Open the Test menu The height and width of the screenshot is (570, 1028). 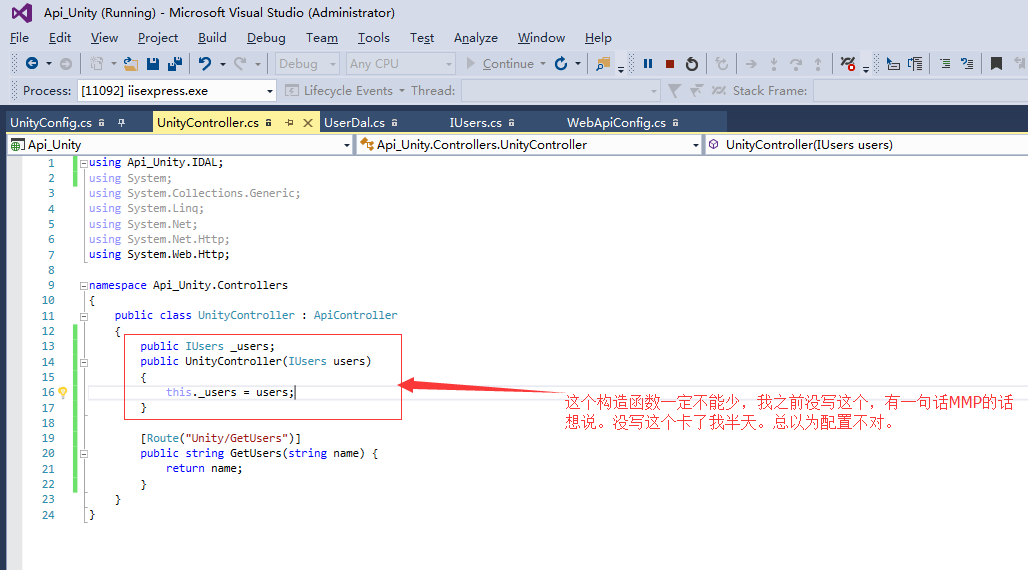click(x=422, y=38)
